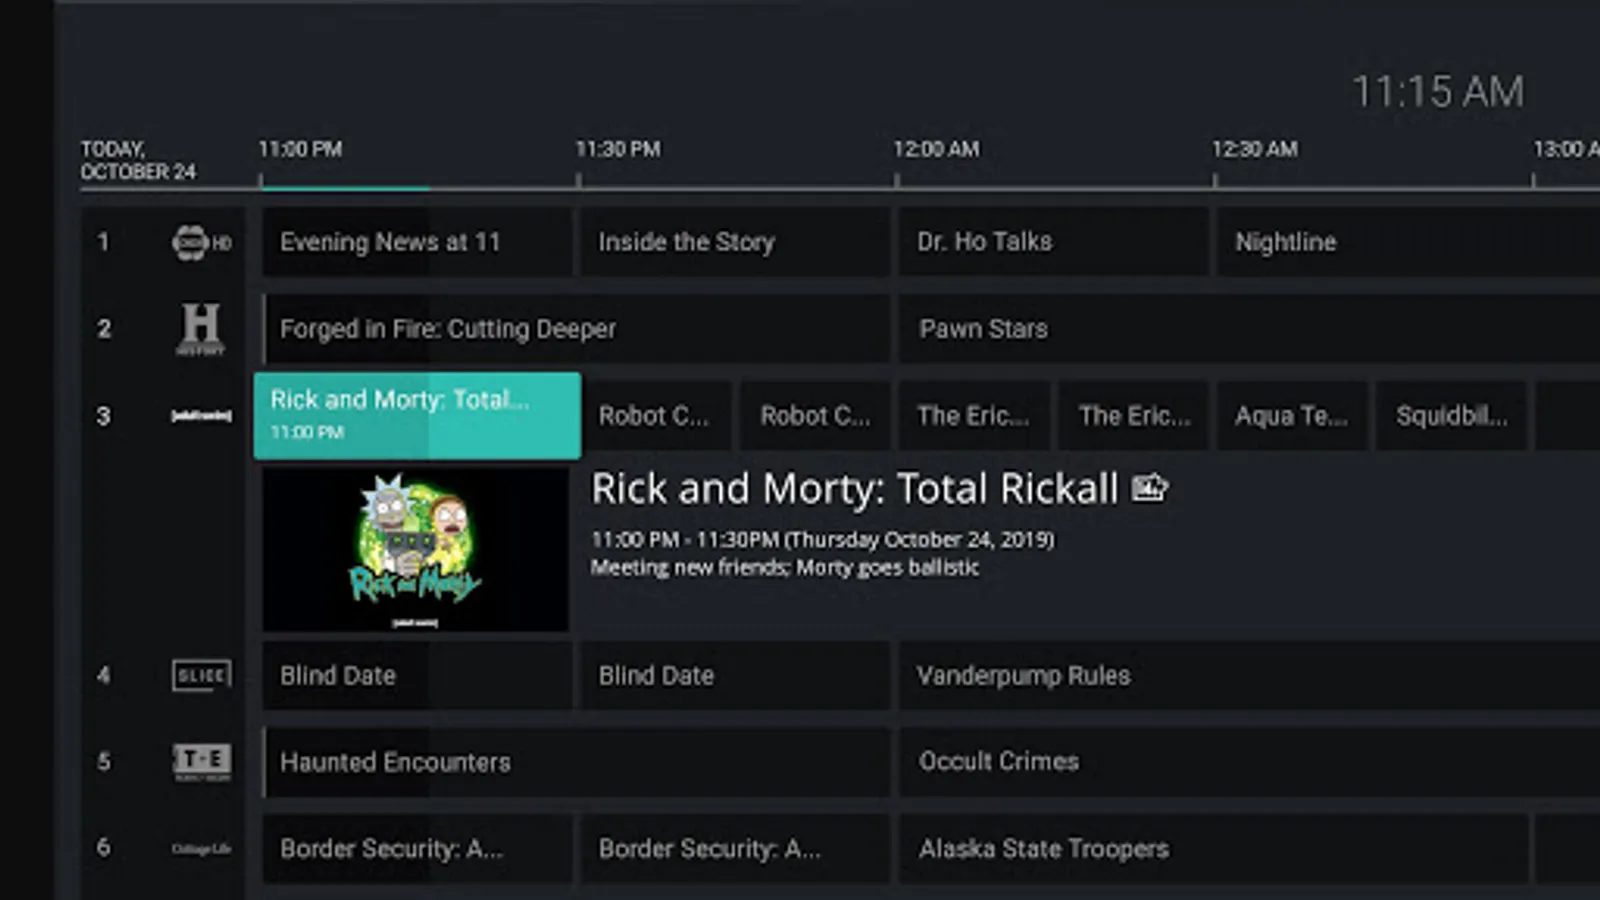Click the record icon beside Total Rickall title
The width and height of the screenshot is (1600, 900).
[x=1149, y=488]
